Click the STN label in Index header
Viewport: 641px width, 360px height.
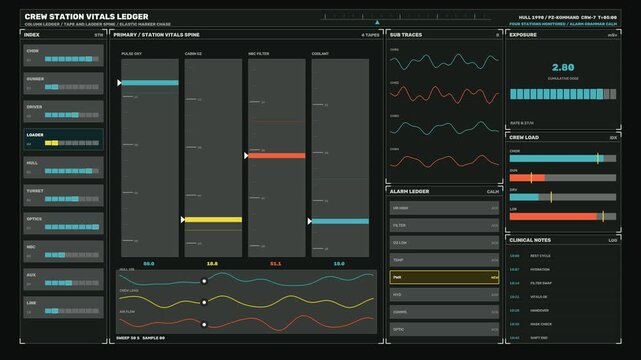(99, 35)
